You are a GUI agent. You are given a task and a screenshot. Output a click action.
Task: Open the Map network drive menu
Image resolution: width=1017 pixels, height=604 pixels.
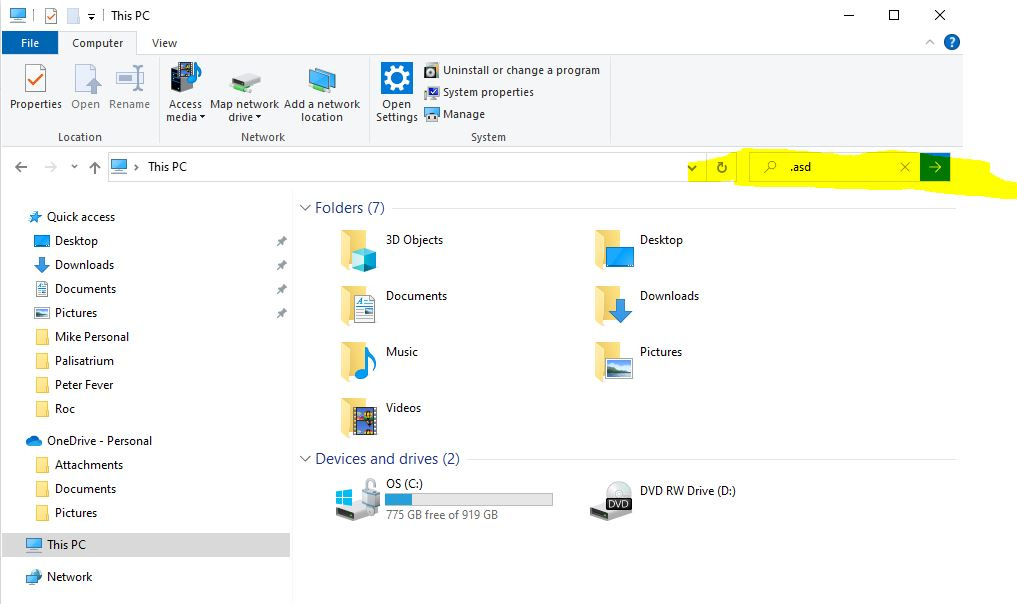pos(245,92)
